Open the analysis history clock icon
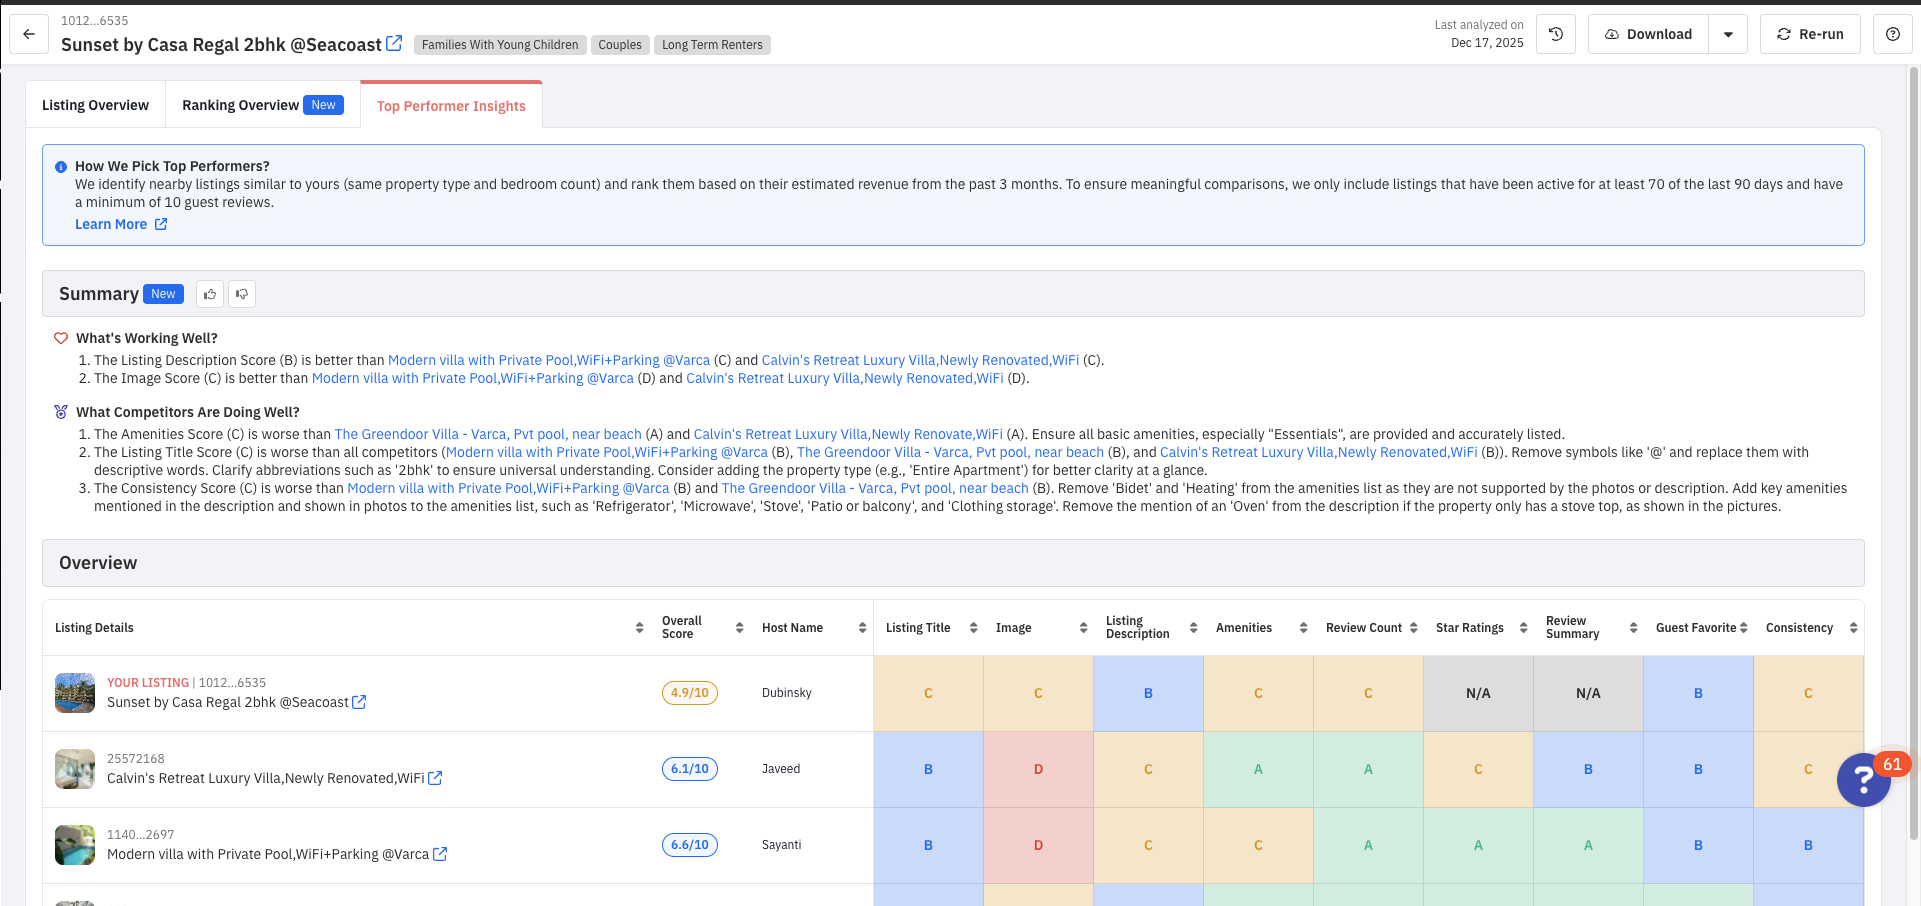This screenshot has height=906, width=1921. [1555, 34]
